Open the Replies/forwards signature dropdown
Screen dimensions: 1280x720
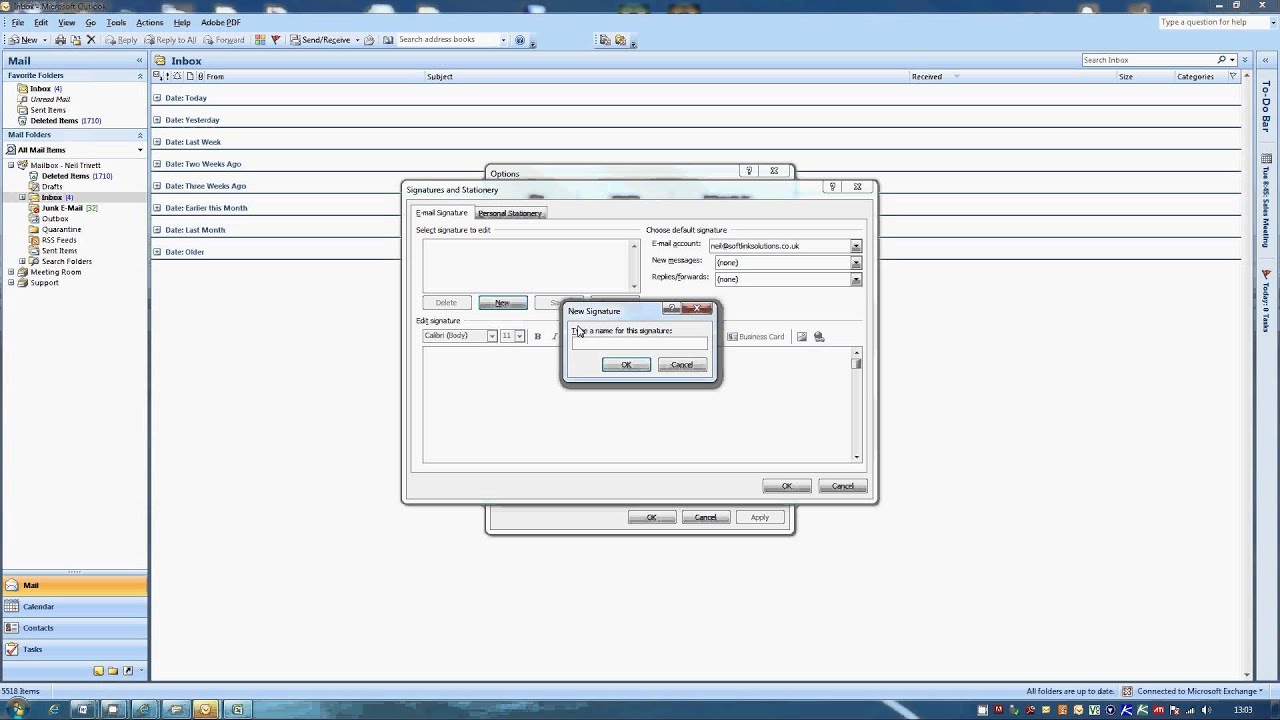point(856,279)
